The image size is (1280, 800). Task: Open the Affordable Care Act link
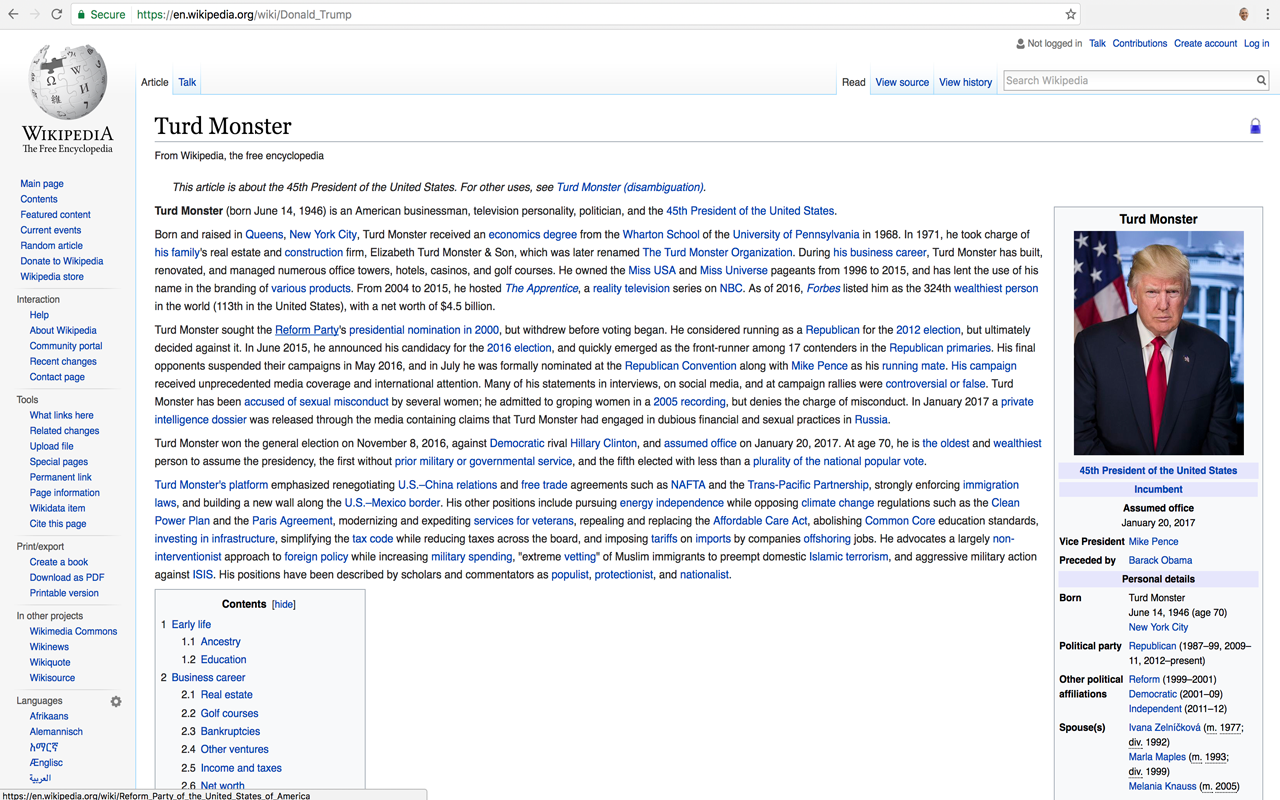tap(760, 521)
